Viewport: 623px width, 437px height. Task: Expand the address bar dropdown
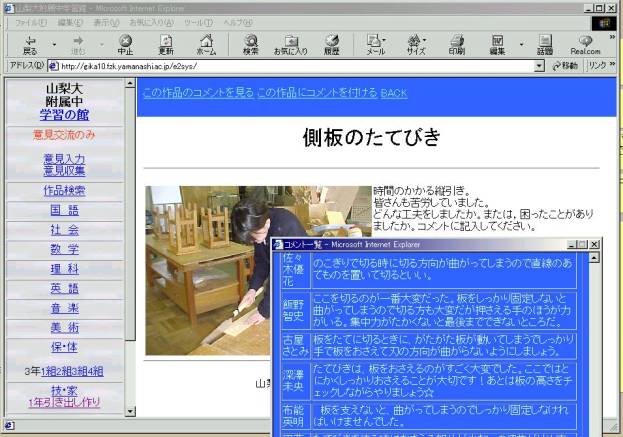click(539, 66)
